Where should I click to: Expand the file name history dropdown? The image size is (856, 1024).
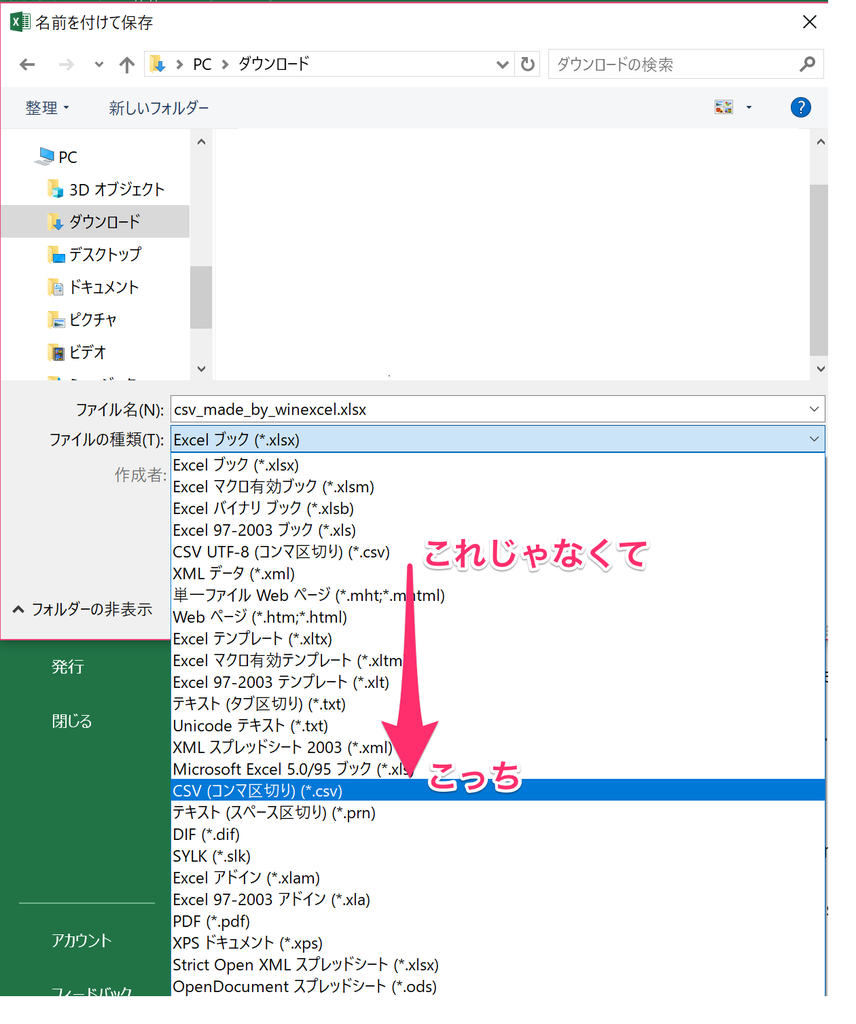coord(814,409)
